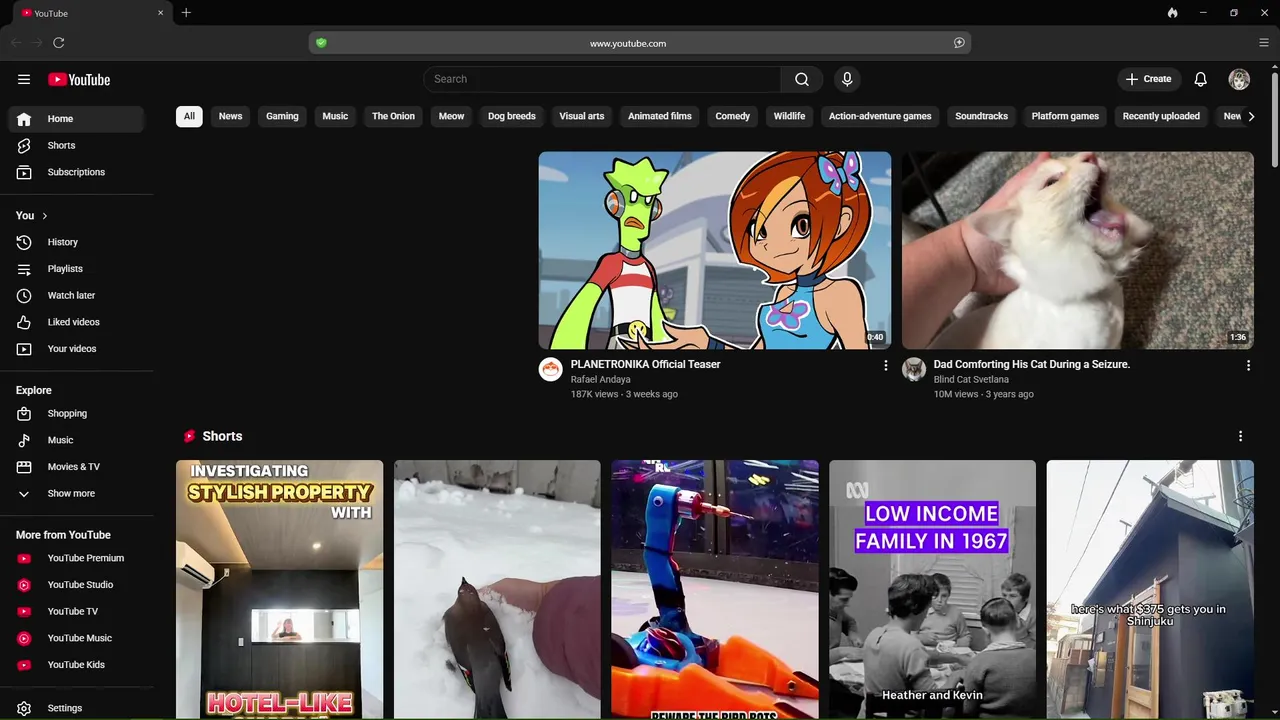The image size is (1280, 720).
Task: Expand the You section chevron
Action: [44, 216]
